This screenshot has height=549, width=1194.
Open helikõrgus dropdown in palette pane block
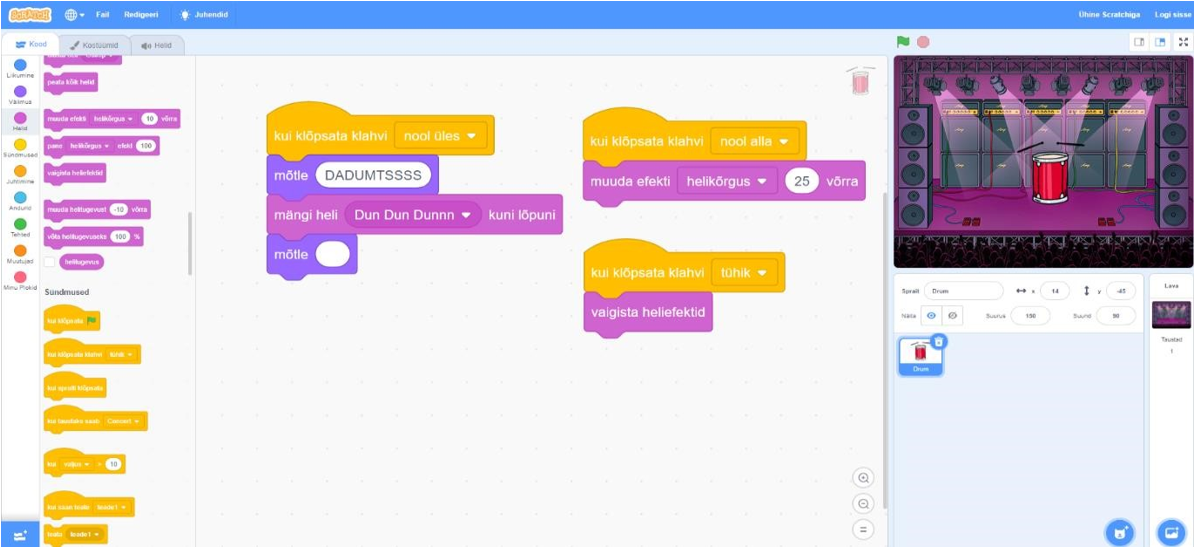88,145
